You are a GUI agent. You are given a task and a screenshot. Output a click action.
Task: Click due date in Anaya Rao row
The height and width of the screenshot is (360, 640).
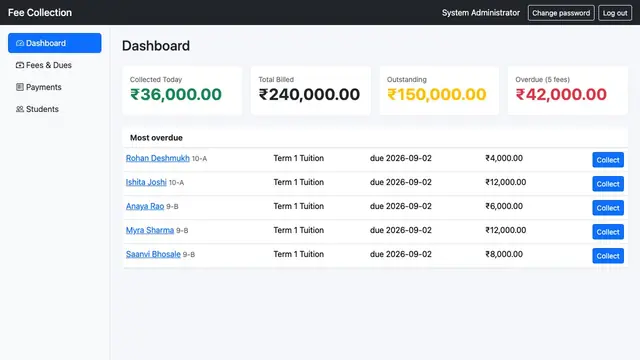[x=401, y=206]
